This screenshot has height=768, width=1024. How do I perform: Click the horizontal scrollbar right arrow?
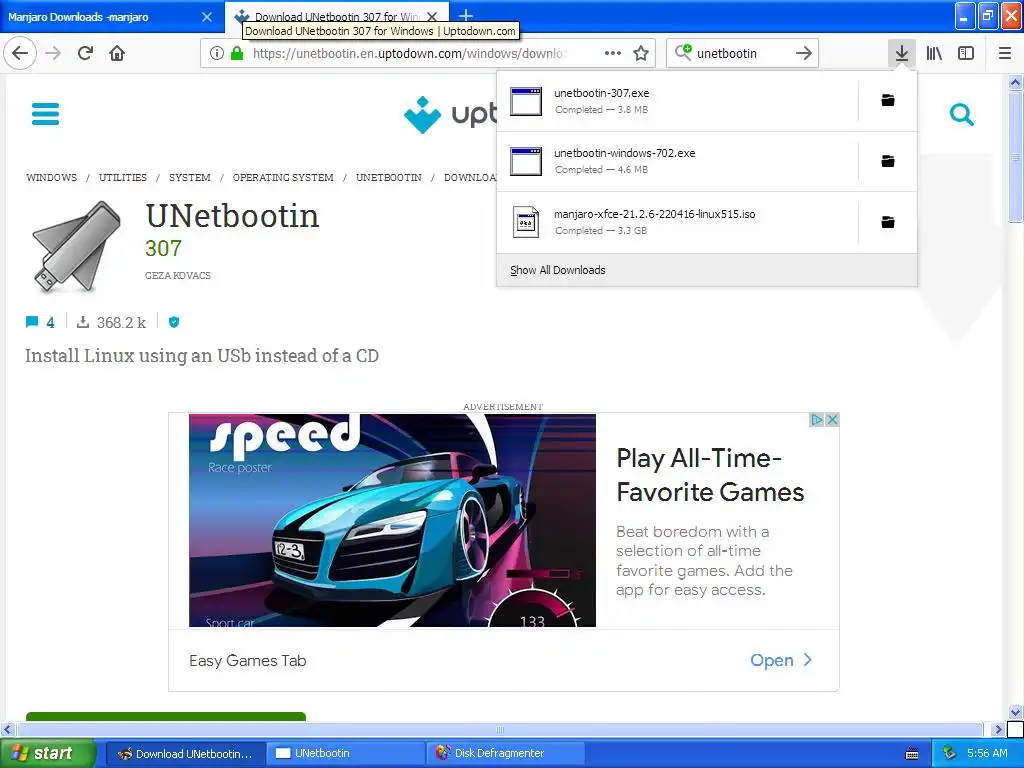point(998,729)
